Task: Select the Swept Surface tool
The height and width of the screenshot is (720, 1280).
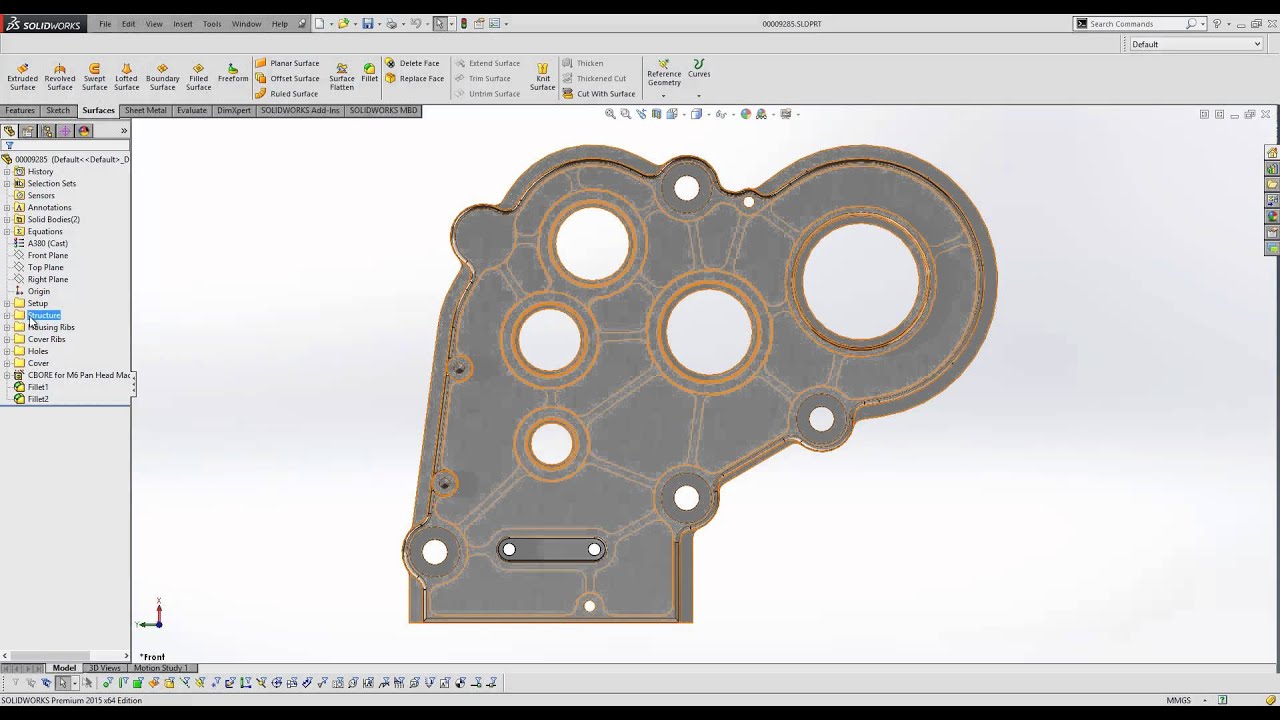Action: tap(94, 76)
